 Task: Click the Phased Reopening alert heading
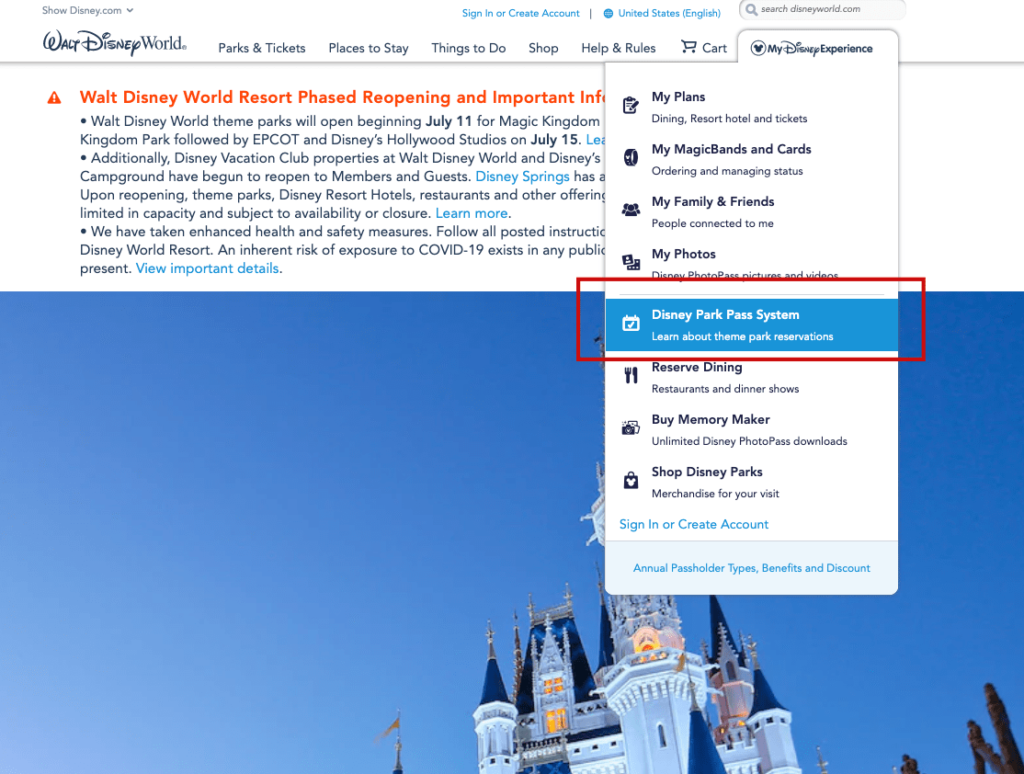pos(342,97)
